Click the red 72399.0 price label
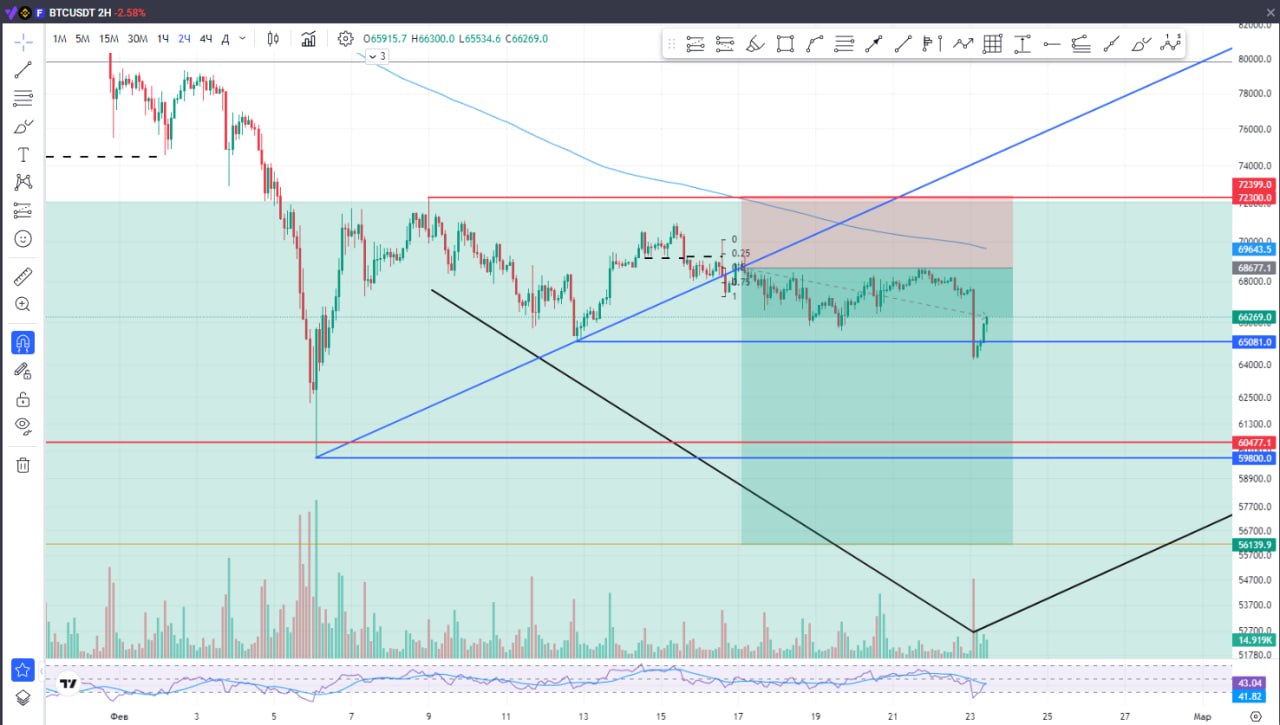 tap(1254, 185)
